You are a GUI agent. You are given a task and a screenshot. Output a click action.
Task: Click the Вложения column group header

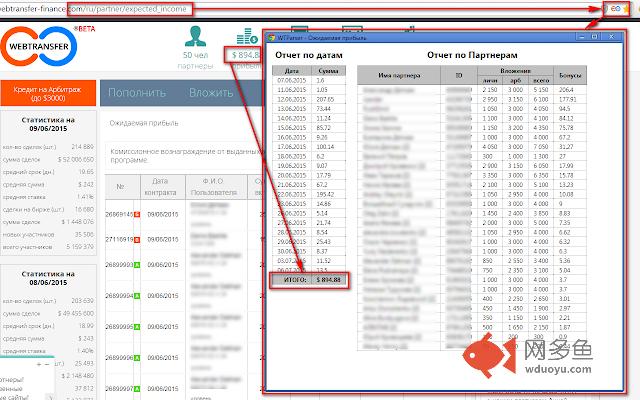pos(516,71)
